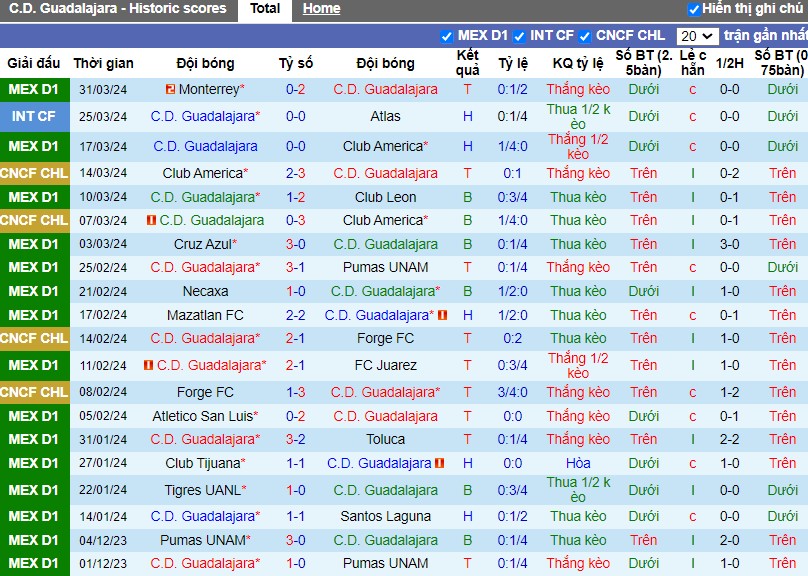Open Atletico San Luis team link

[x=205, y=416]
